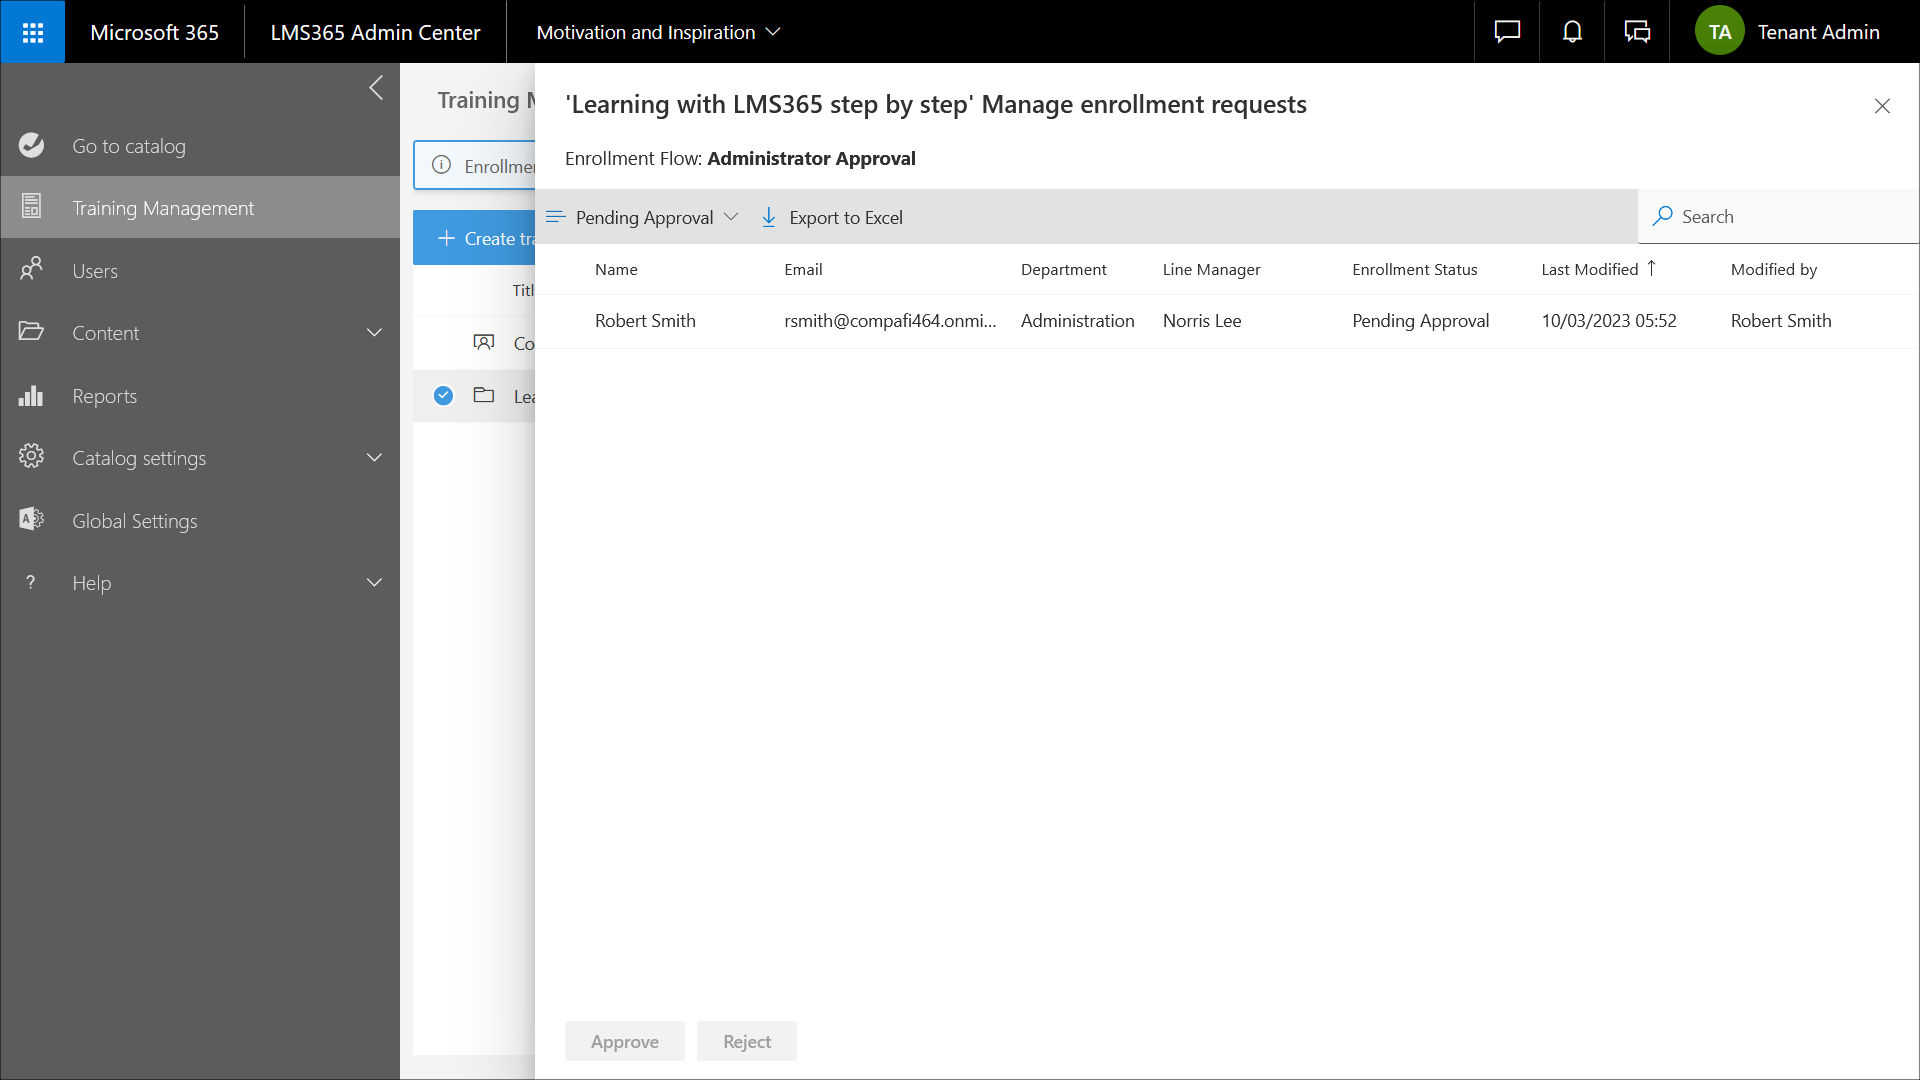This screenshot has height=1080, width=1920.
Task: Collapse the left navigation sidebar arrow
Action: pyautogui.click(x=376, y=88)
